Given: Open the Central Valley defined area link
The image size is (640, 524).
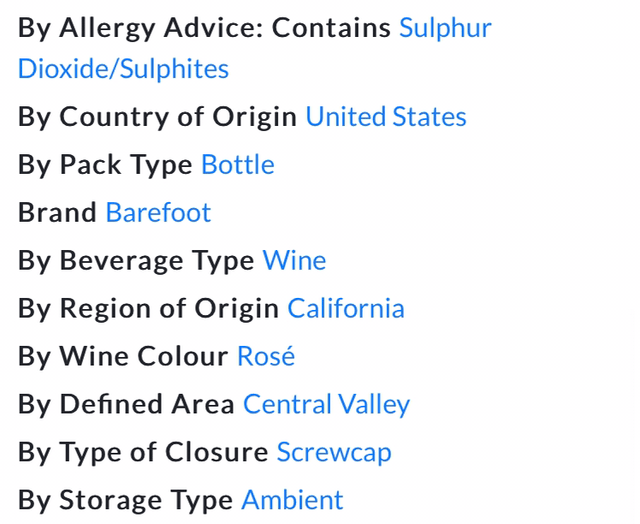Looking at the screenshot, I should click(326, 405).
